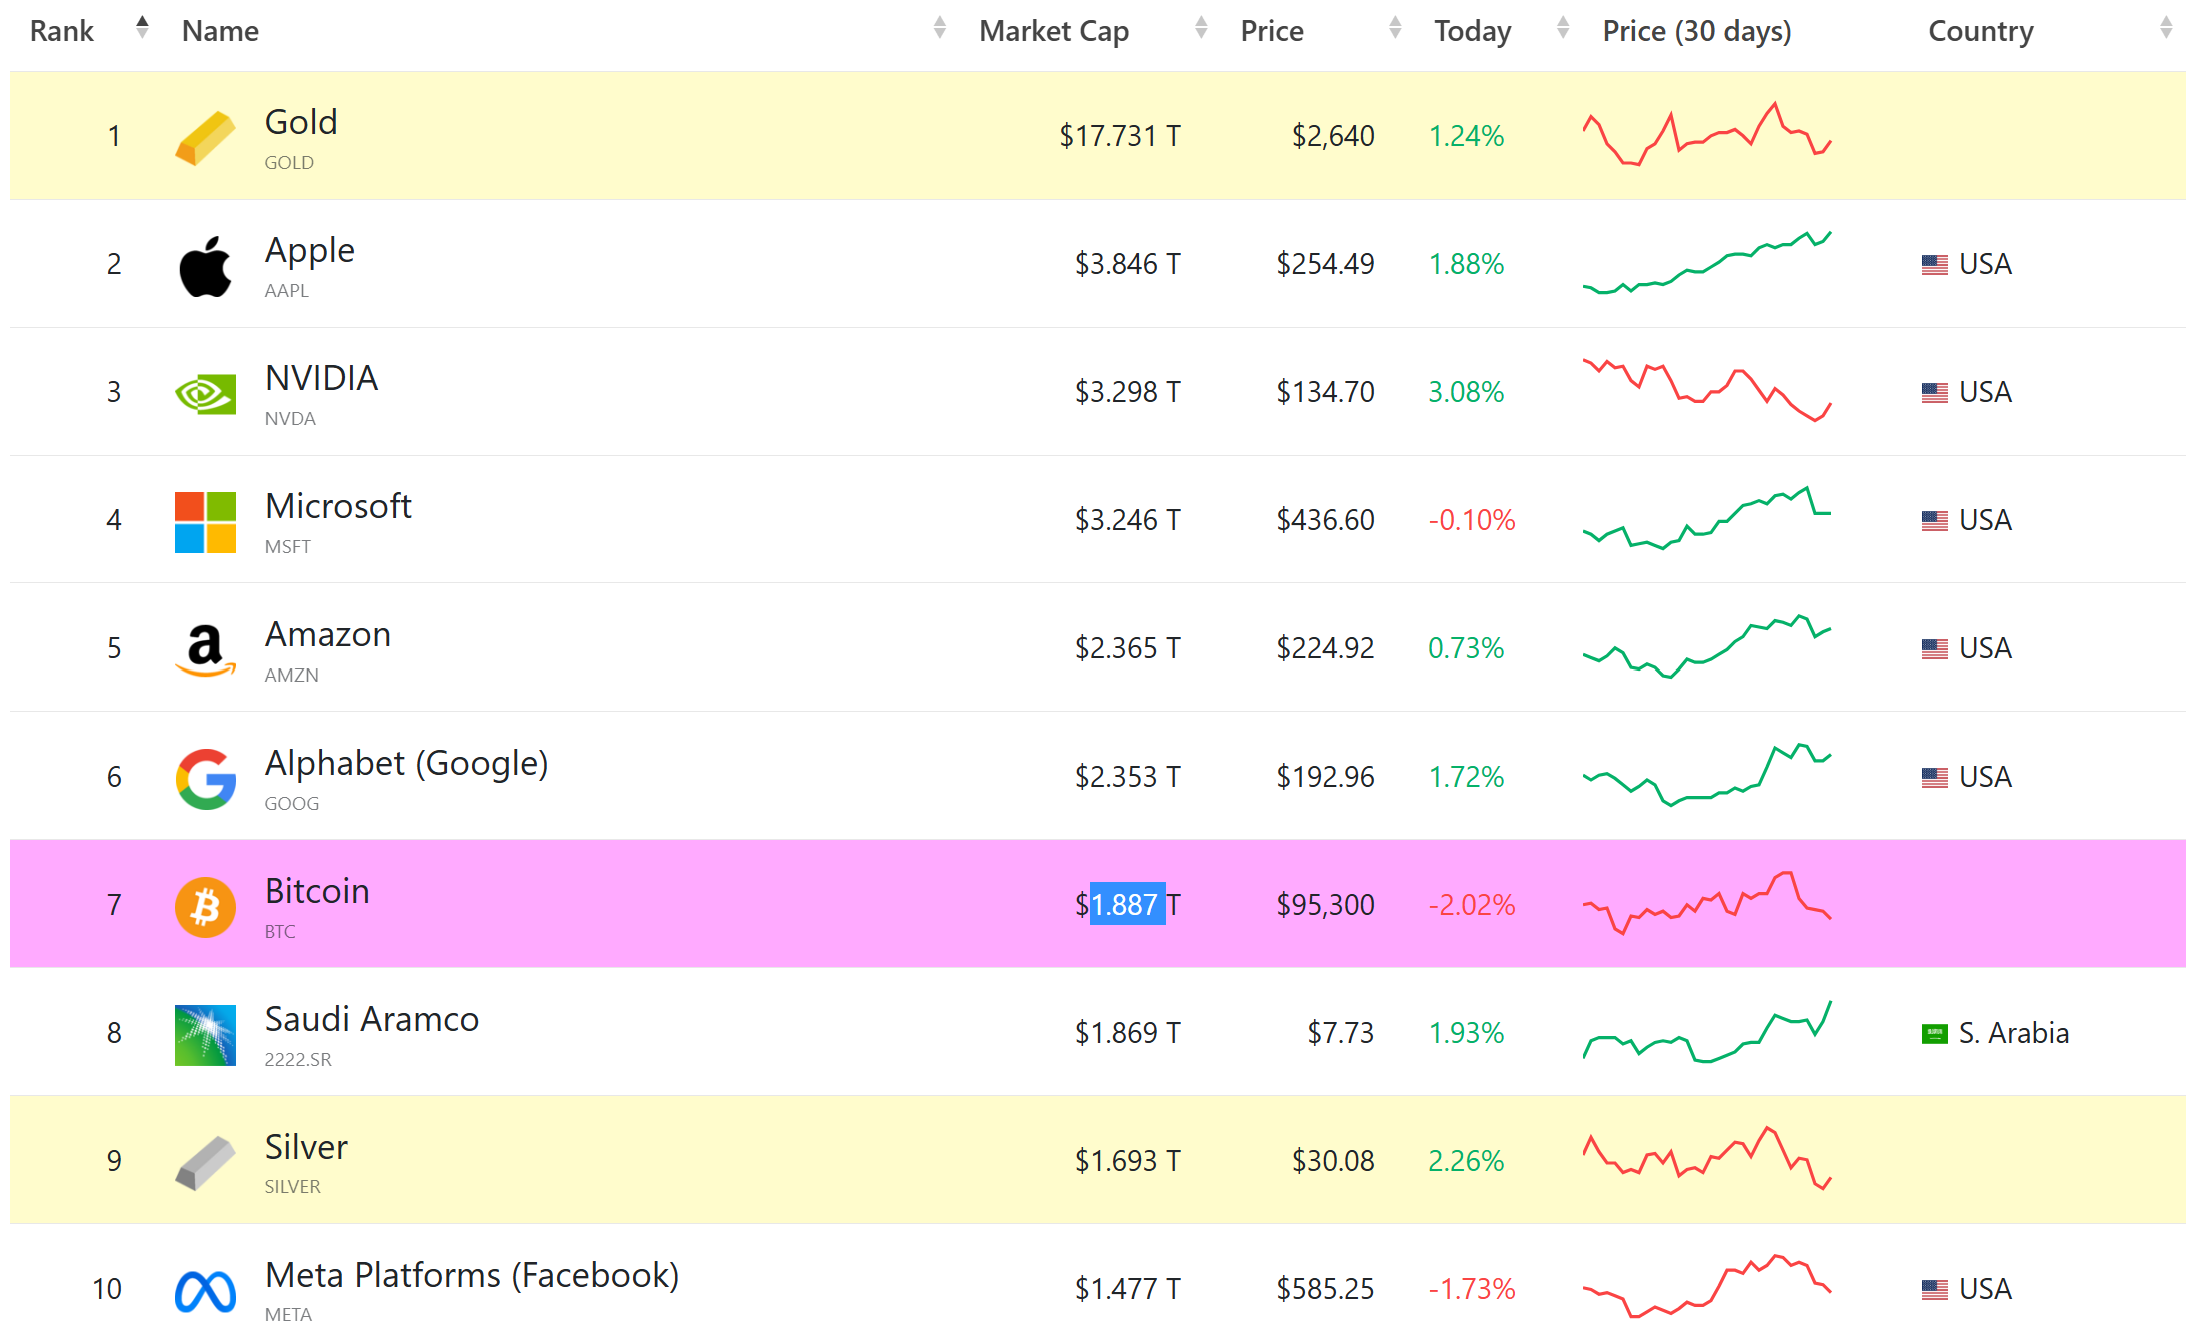Screen dimensions: 2202x1336
Task: Sort by Price column arrows
Action: click(x=1395, y=28)
